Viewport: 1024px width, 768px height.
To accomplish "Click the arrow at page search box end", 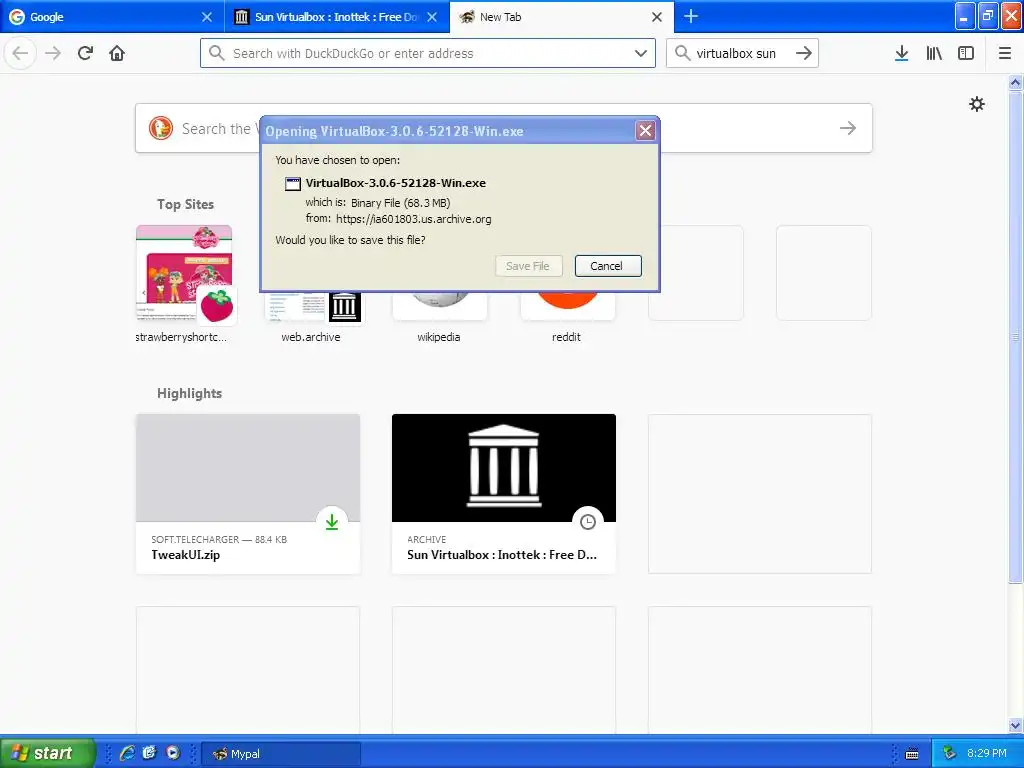I will [x=848, y=128].
